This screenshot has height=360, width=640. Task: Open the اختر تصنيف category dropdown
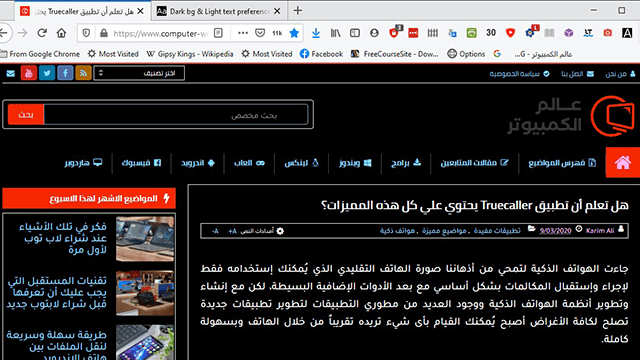[x=139, y=73]
